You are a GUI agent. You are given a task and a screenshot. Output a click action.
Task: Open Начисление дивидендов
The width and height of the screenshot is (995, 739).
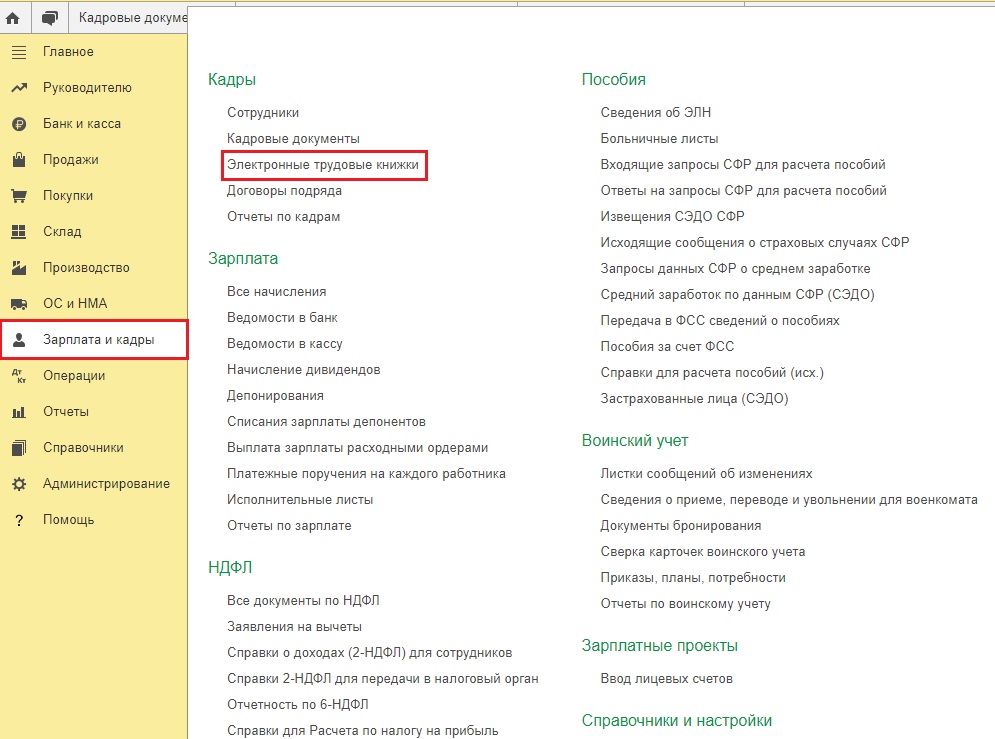click(x=303, y=369)
